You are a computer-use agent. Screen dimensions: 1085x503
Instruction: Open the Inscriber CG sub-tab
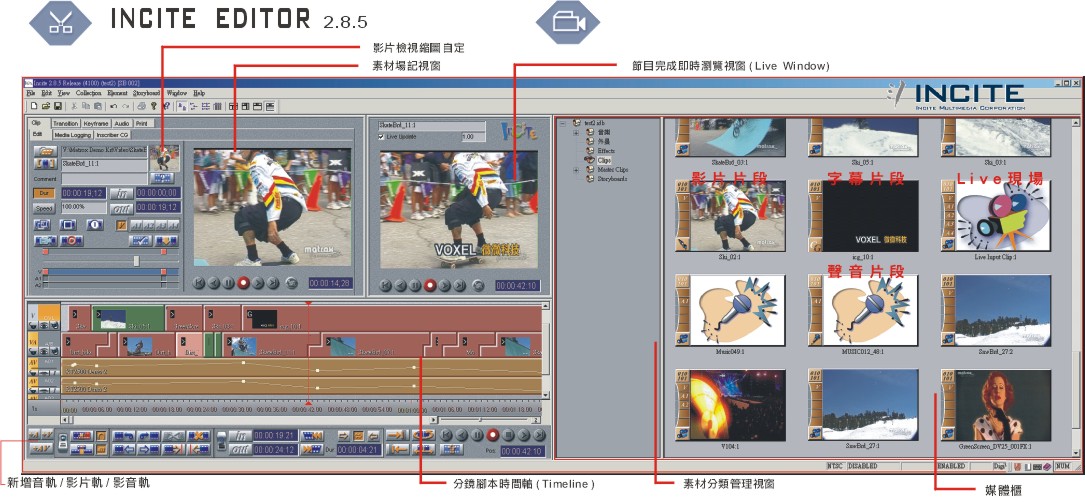click(112, 135)
